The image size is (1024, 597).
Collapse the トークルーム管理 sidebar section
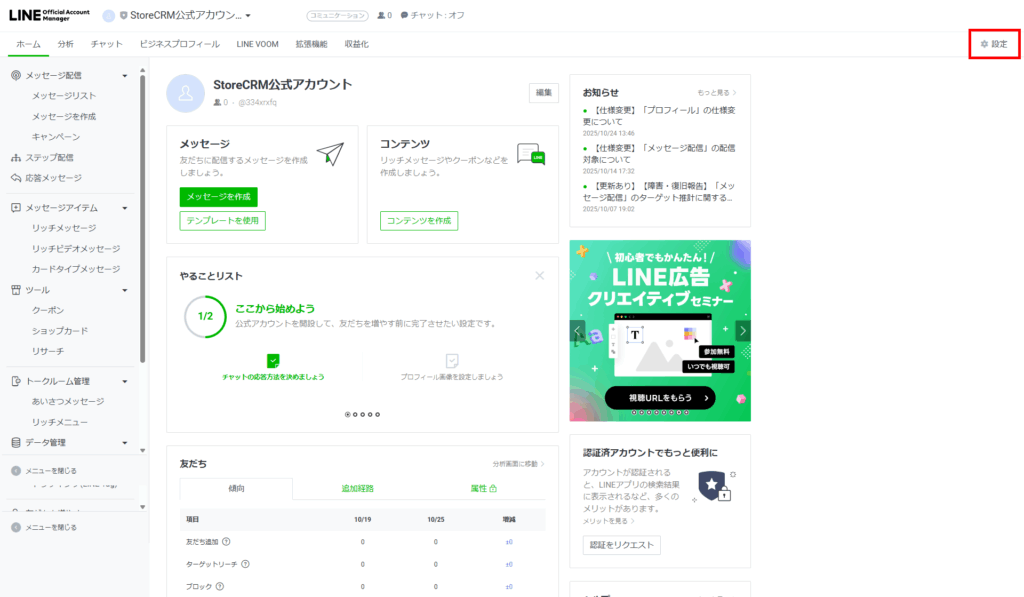click(x=125, y=381)
